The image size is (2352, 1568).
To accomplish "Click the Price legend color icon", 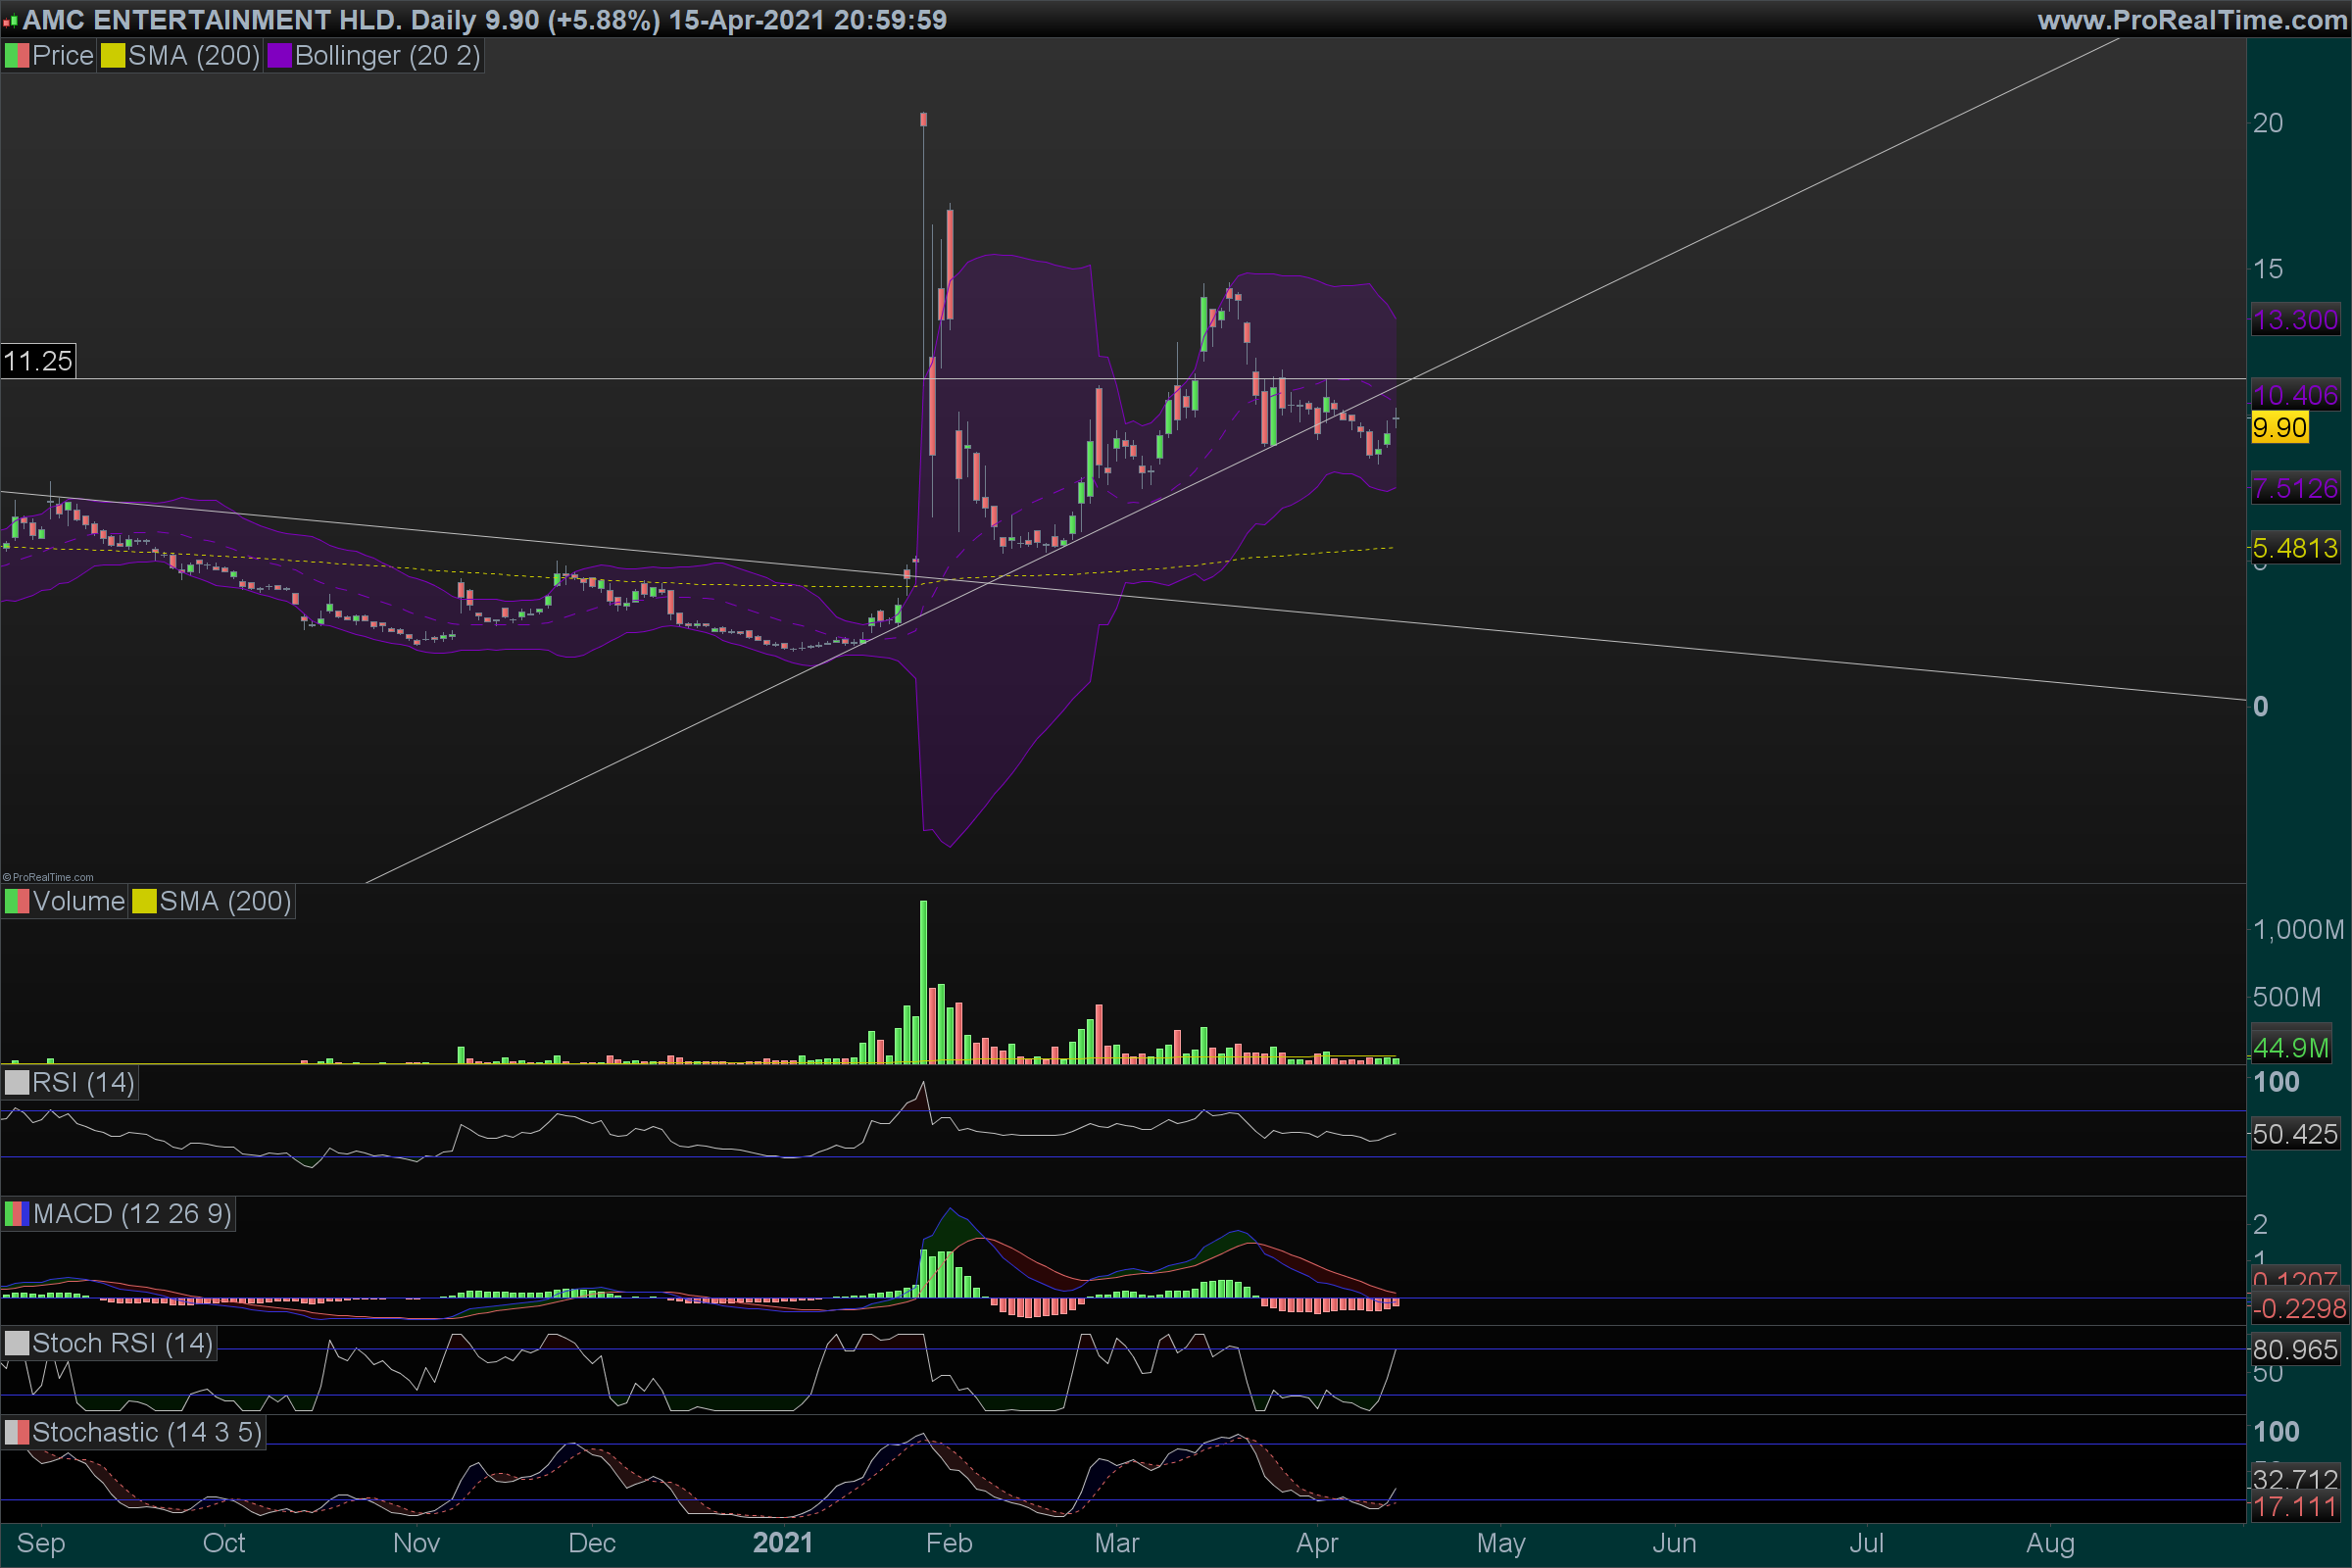I will [x=17, y=56].
